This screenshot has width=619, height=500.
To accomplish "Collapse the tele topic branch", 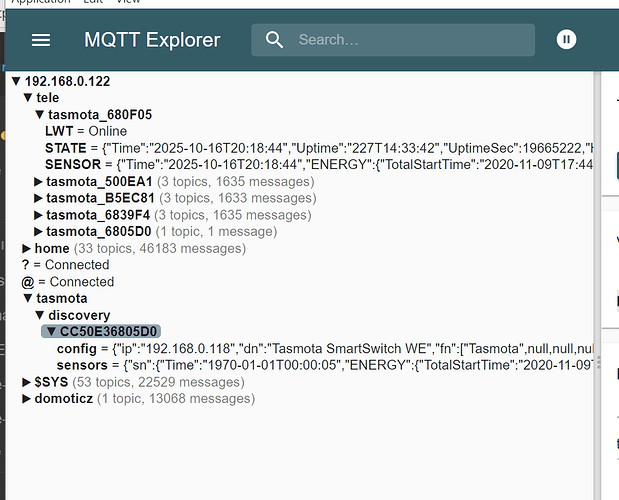I will 27,98.
